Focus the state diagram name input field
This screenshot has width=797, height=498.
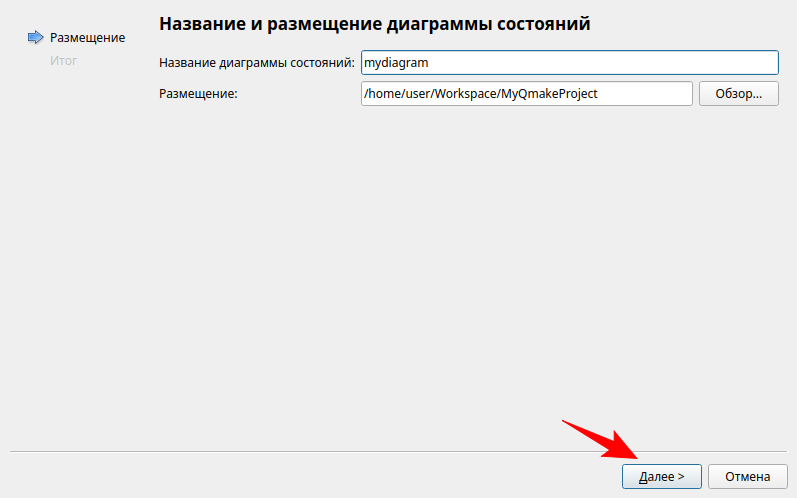(x=568, y=63)
